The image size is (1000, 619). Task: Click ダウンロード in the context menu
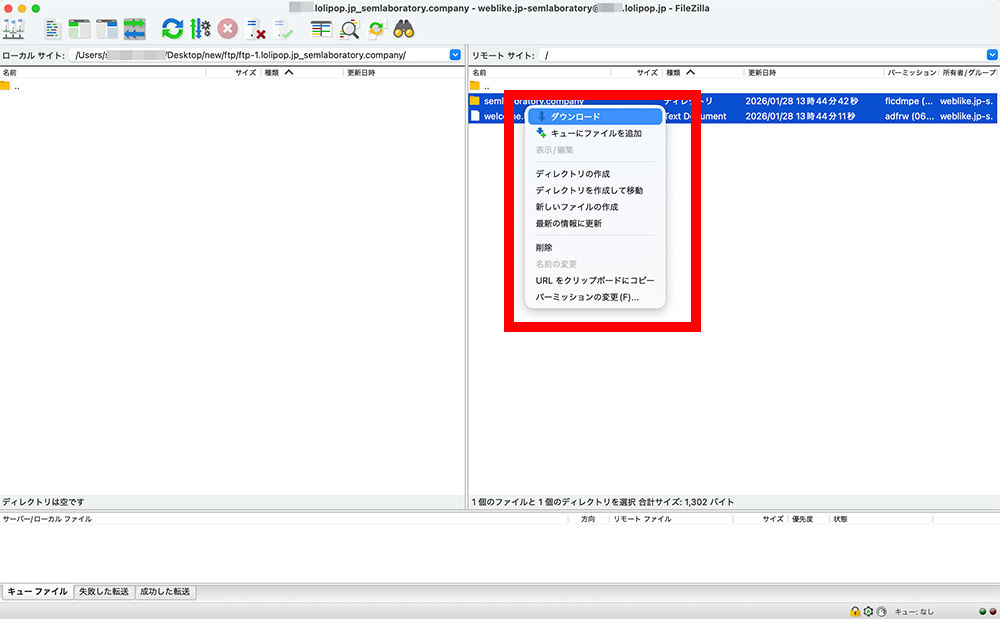(593, 116)
